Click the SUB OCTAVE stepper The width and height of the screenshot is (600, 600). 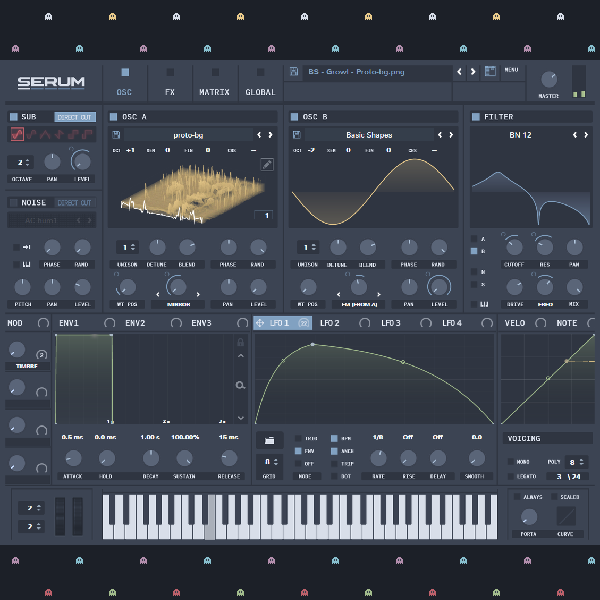point(21,162)
